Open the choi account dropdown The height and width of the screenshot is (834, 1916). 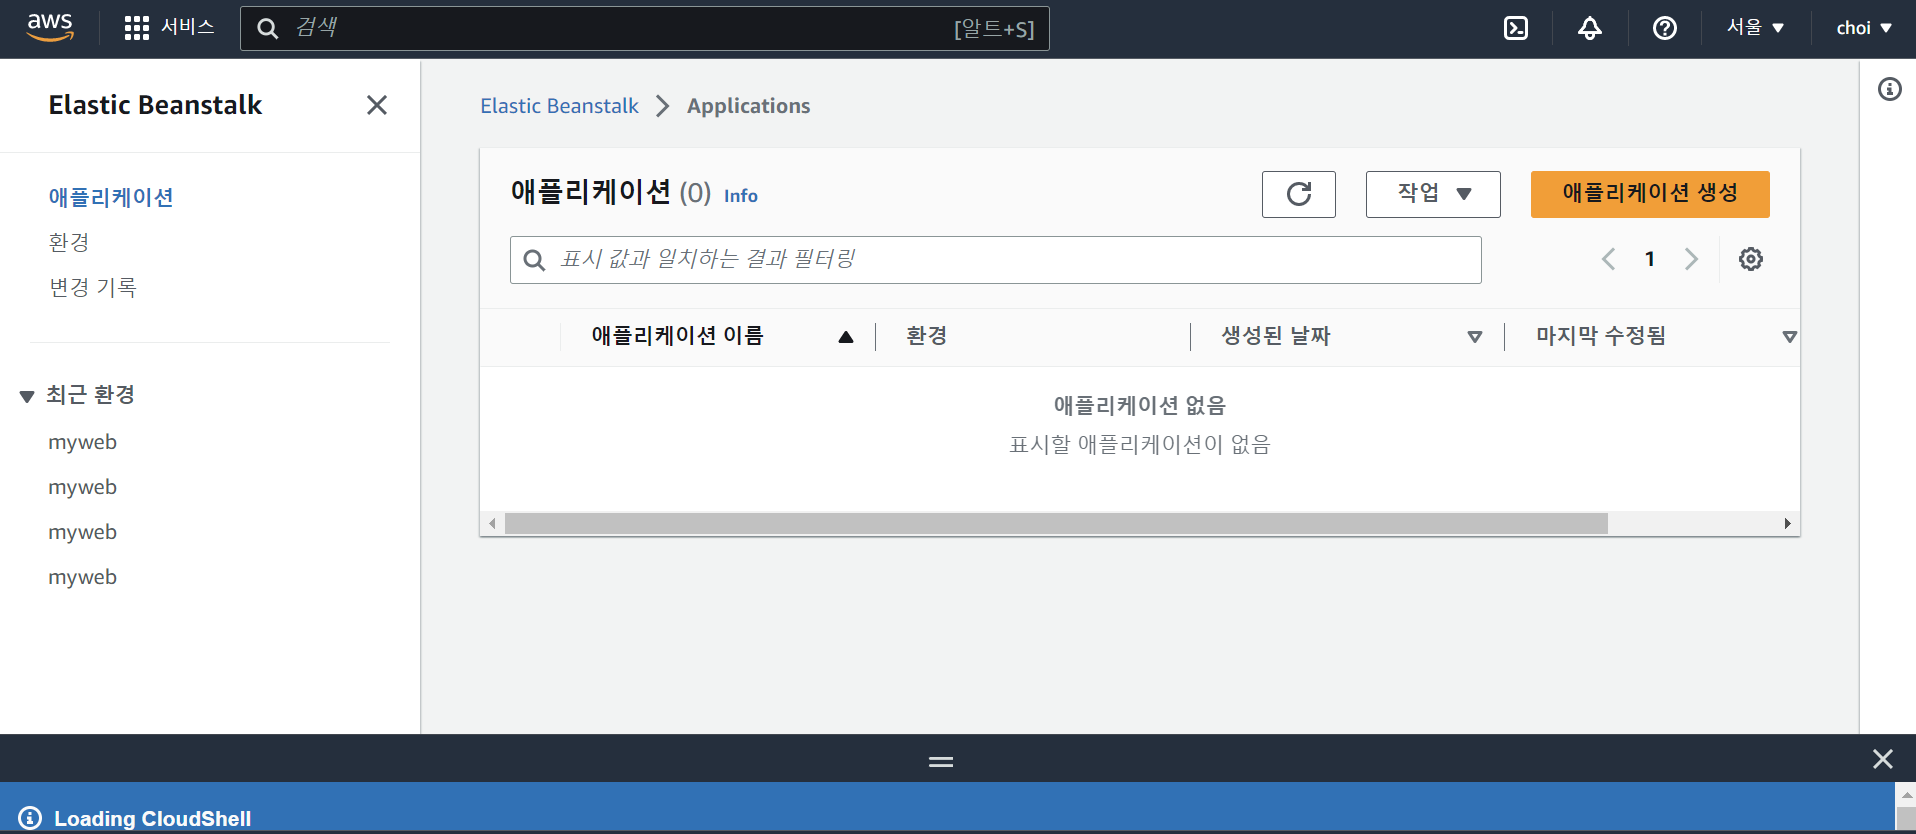[x=1864, y=28]
